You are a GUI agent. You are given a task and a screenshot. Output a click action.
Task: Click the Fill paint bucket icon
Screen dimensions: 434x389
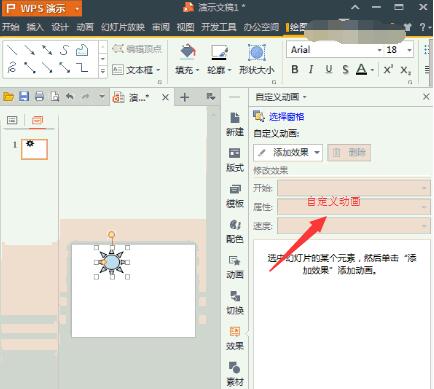(x=188, y=52)
